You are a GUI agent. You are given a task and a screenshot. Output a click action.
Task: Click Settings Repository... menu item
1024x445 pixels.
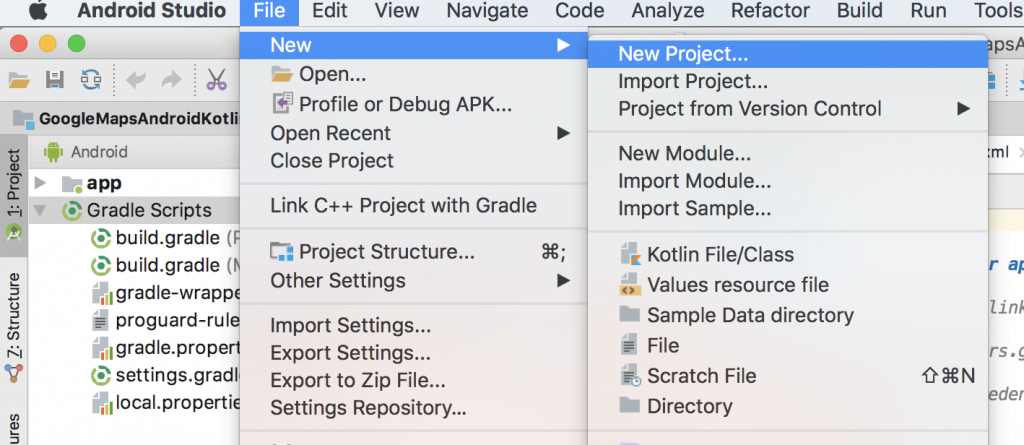[x=413, y=408]
